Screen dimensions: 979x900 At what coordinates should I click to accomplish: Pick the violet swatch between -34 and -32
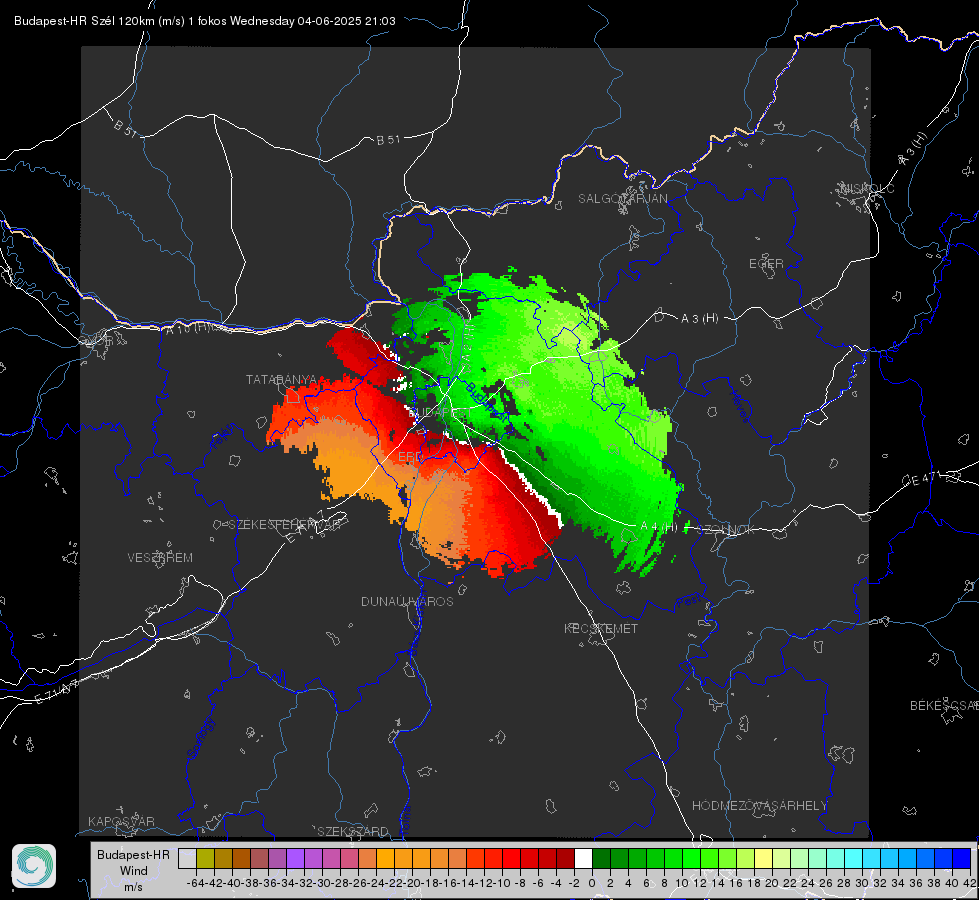point(295,858)
